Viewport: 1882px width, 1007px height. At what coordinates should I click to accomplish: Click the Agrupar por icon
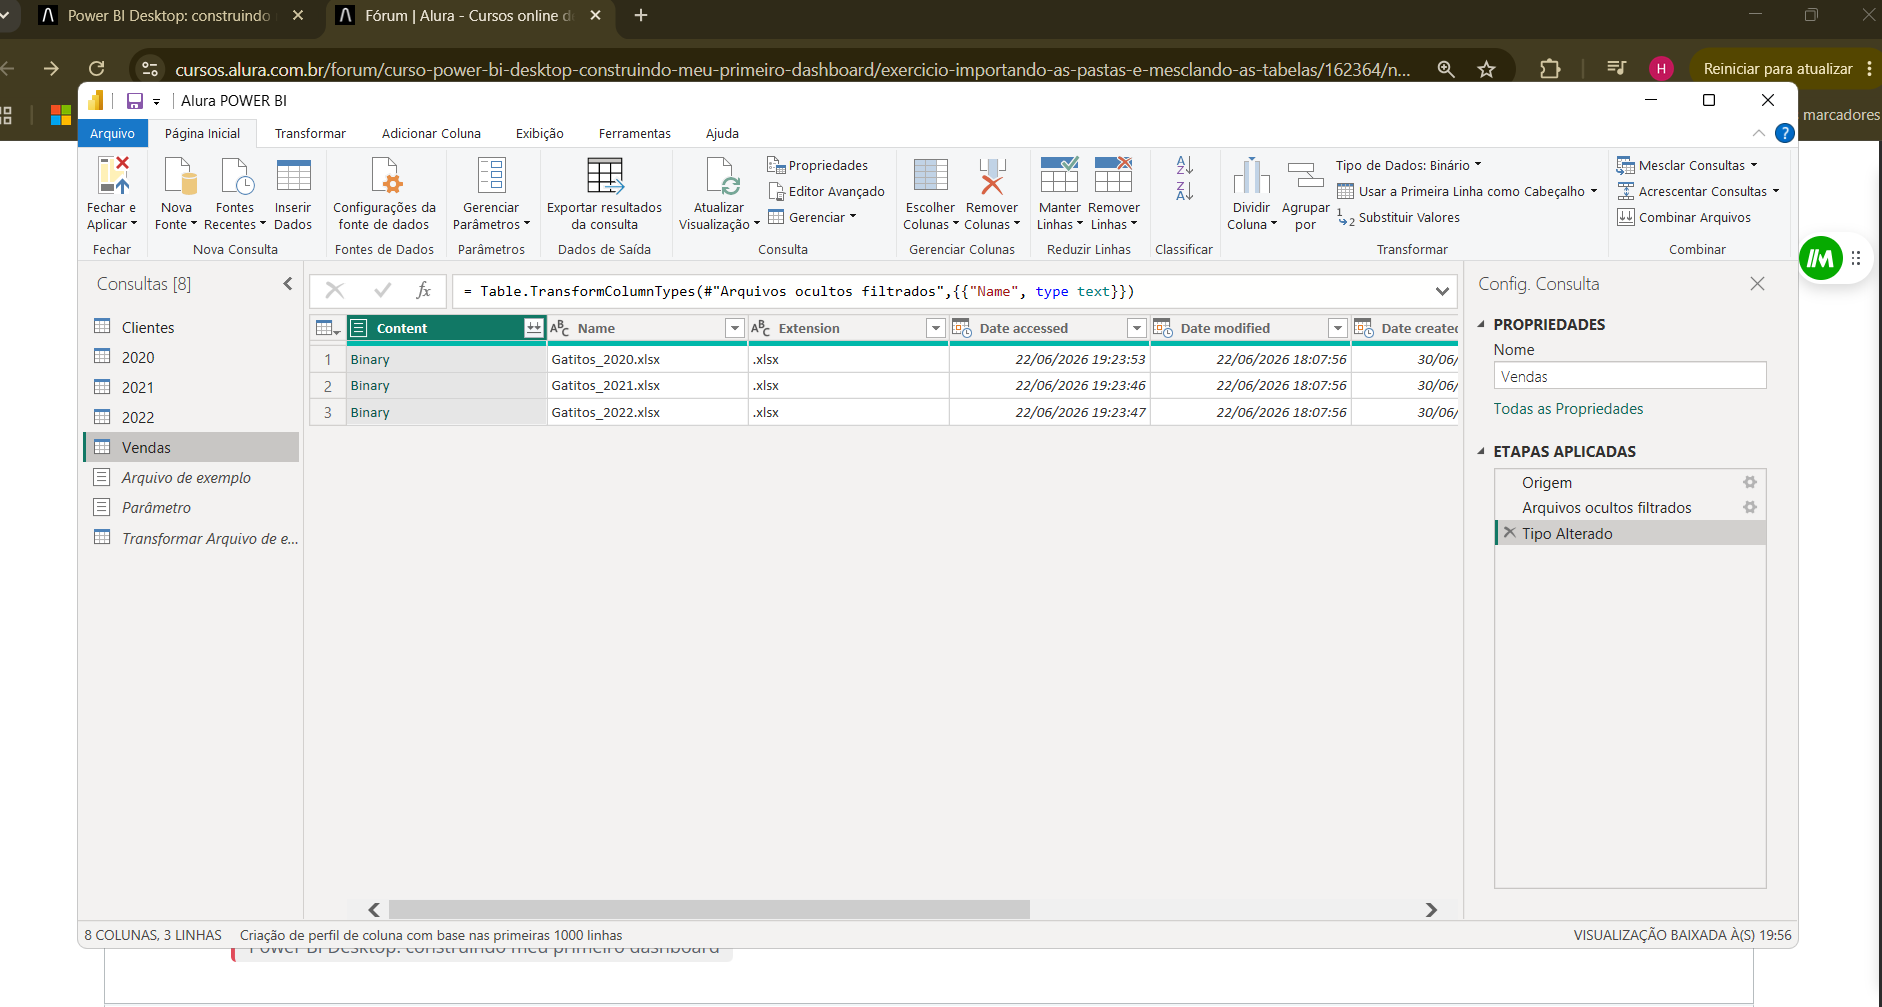pos(1305,176)
